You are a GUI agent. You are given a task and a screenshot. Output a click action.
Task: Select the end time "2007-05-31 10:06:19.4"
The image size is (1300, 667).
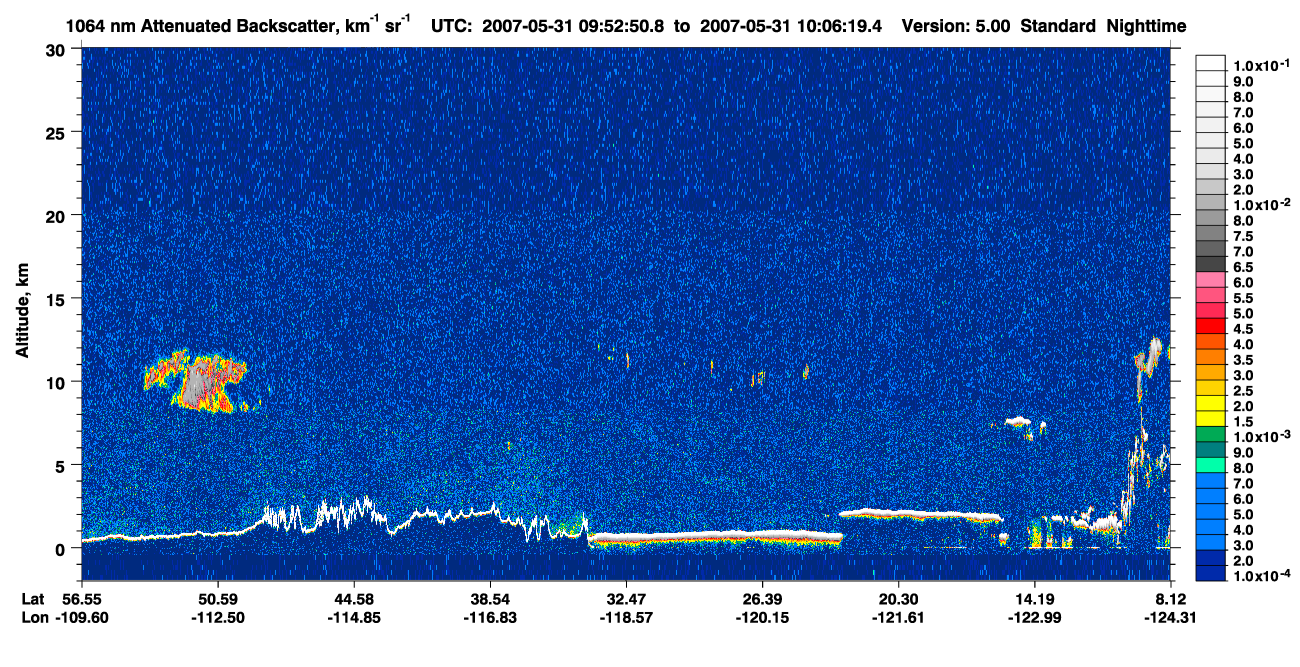[x=793, y=27]
